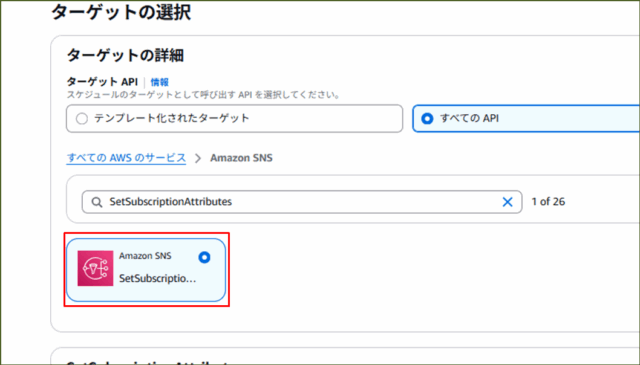
Task: Open the 情報 info link
Action: pyautogui.click(x=160, y=82)
